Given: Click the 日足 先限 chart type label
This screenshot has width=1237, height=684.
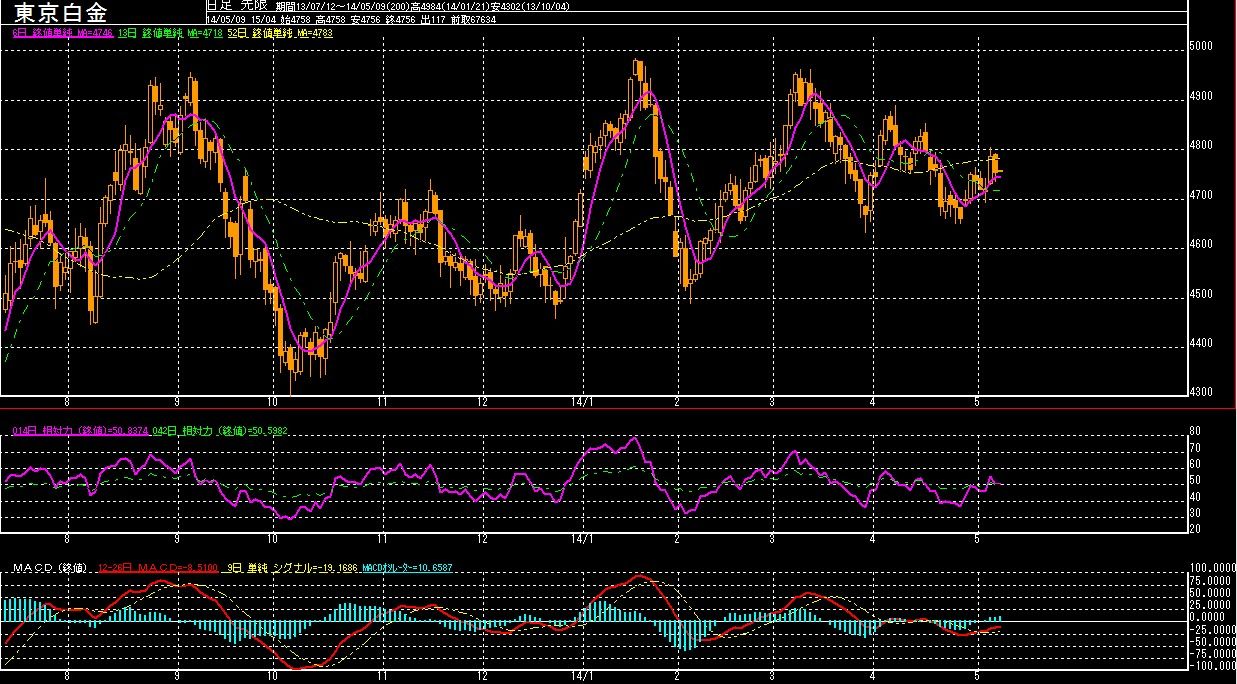Looking at the screenshot, I should 235,5.
